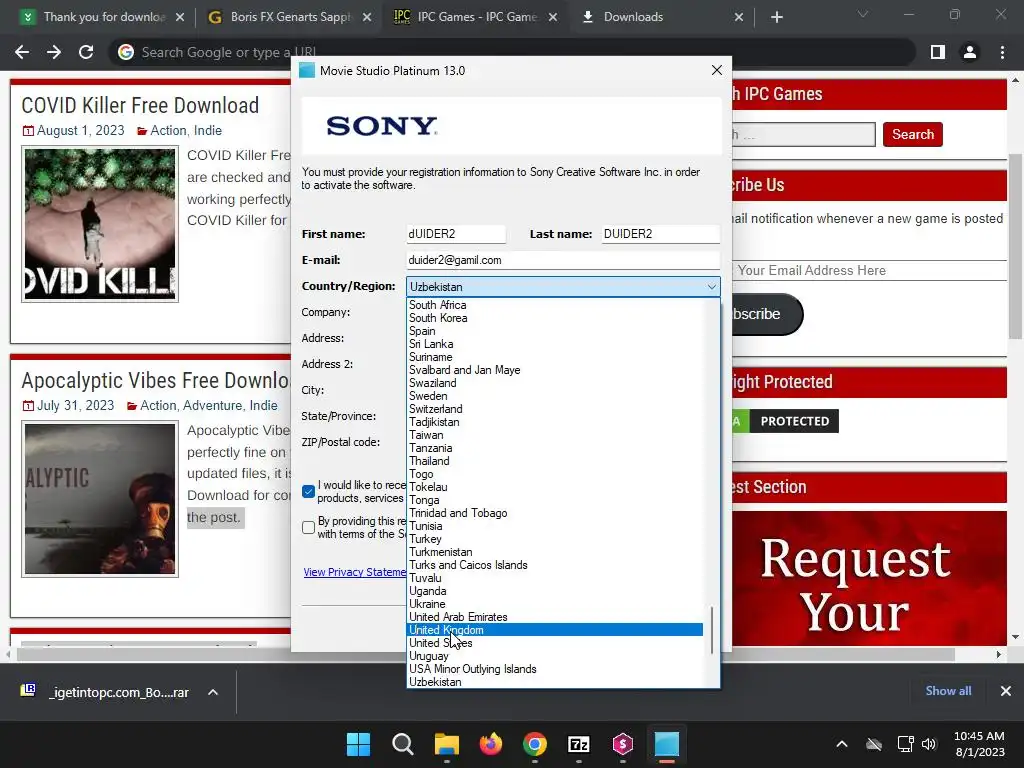
Task: Click the First name field
Action: point(455,234)
